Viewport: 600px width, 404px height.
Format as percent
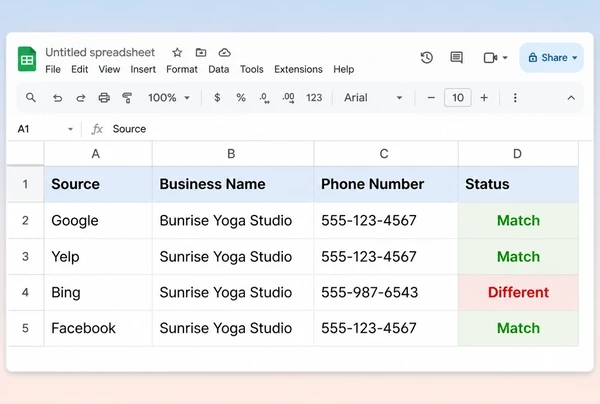point(241,98)
